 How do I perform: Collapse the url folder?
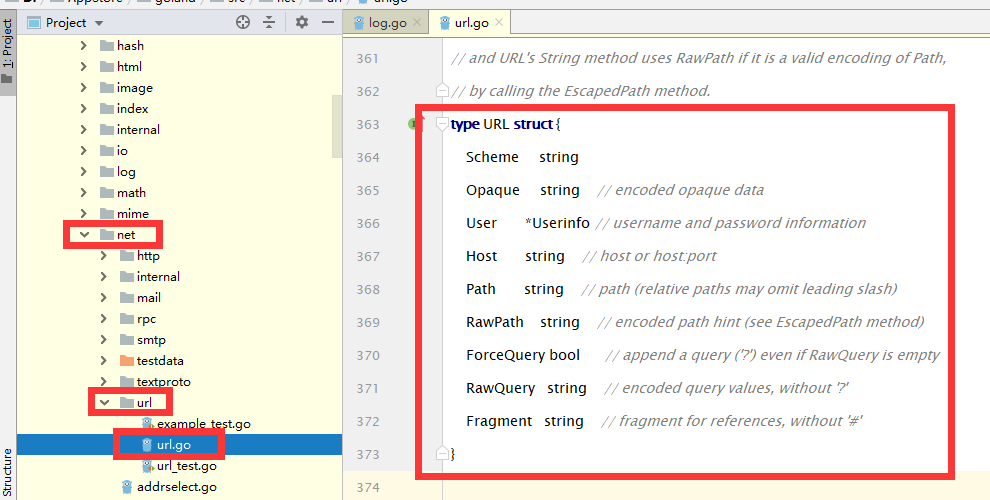(104, 403)
